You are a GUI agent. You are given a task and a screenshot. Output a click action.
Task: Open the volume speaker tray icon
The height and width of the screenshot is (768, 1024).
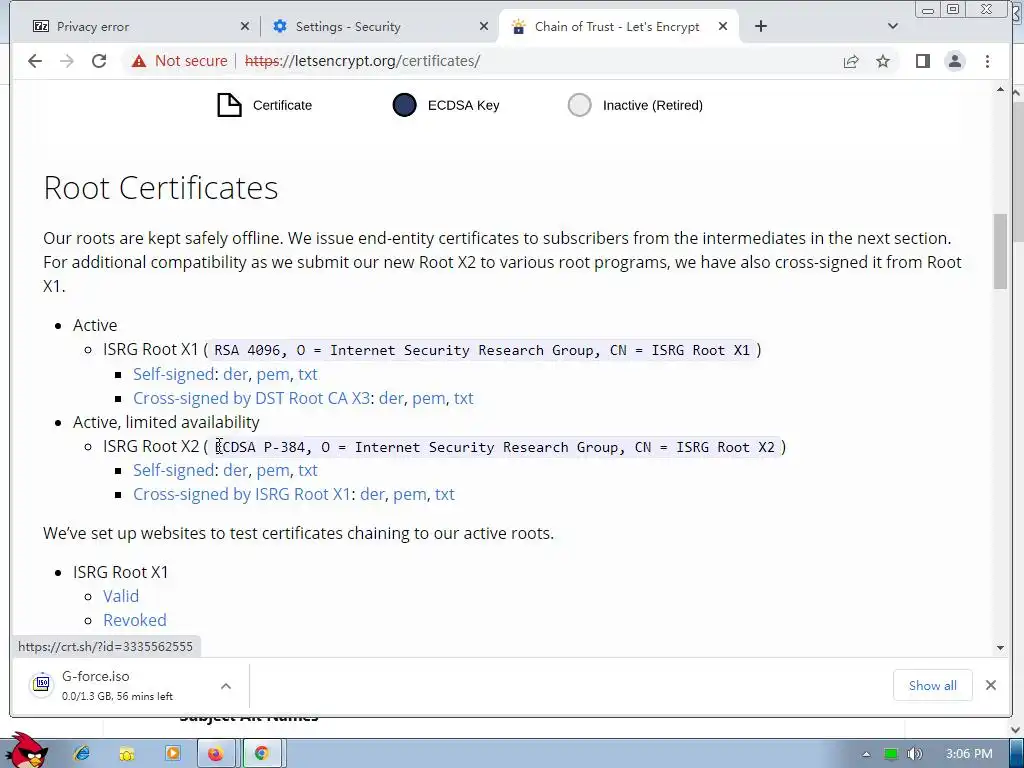[914, 754]
